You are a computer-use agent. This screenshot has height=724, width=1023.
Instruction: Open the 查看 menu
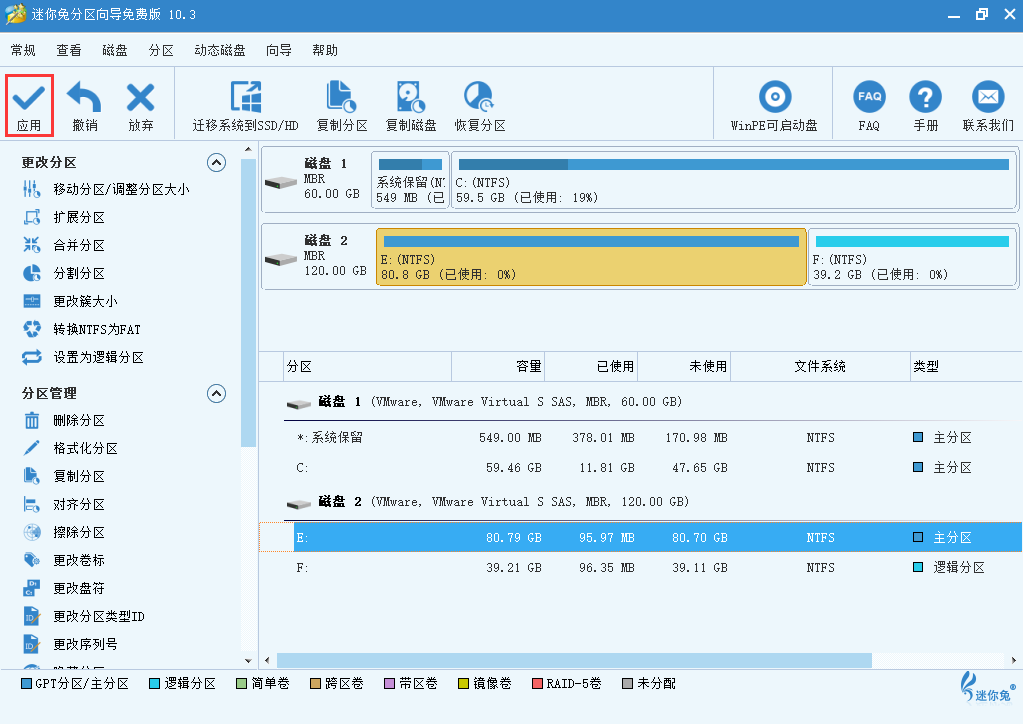point(69,50)
